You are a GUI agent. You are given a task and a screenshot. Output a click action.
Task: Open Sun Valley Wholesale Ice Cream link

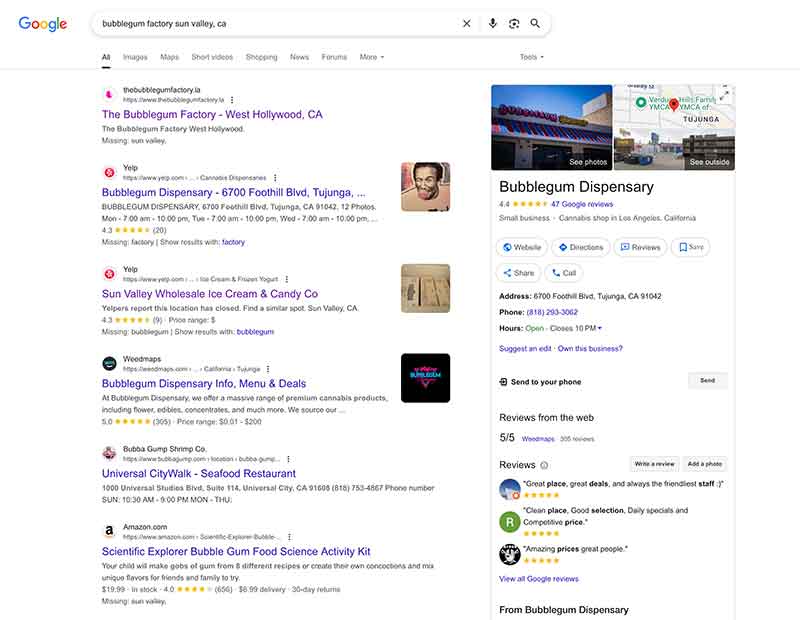[x=210, y=294]
